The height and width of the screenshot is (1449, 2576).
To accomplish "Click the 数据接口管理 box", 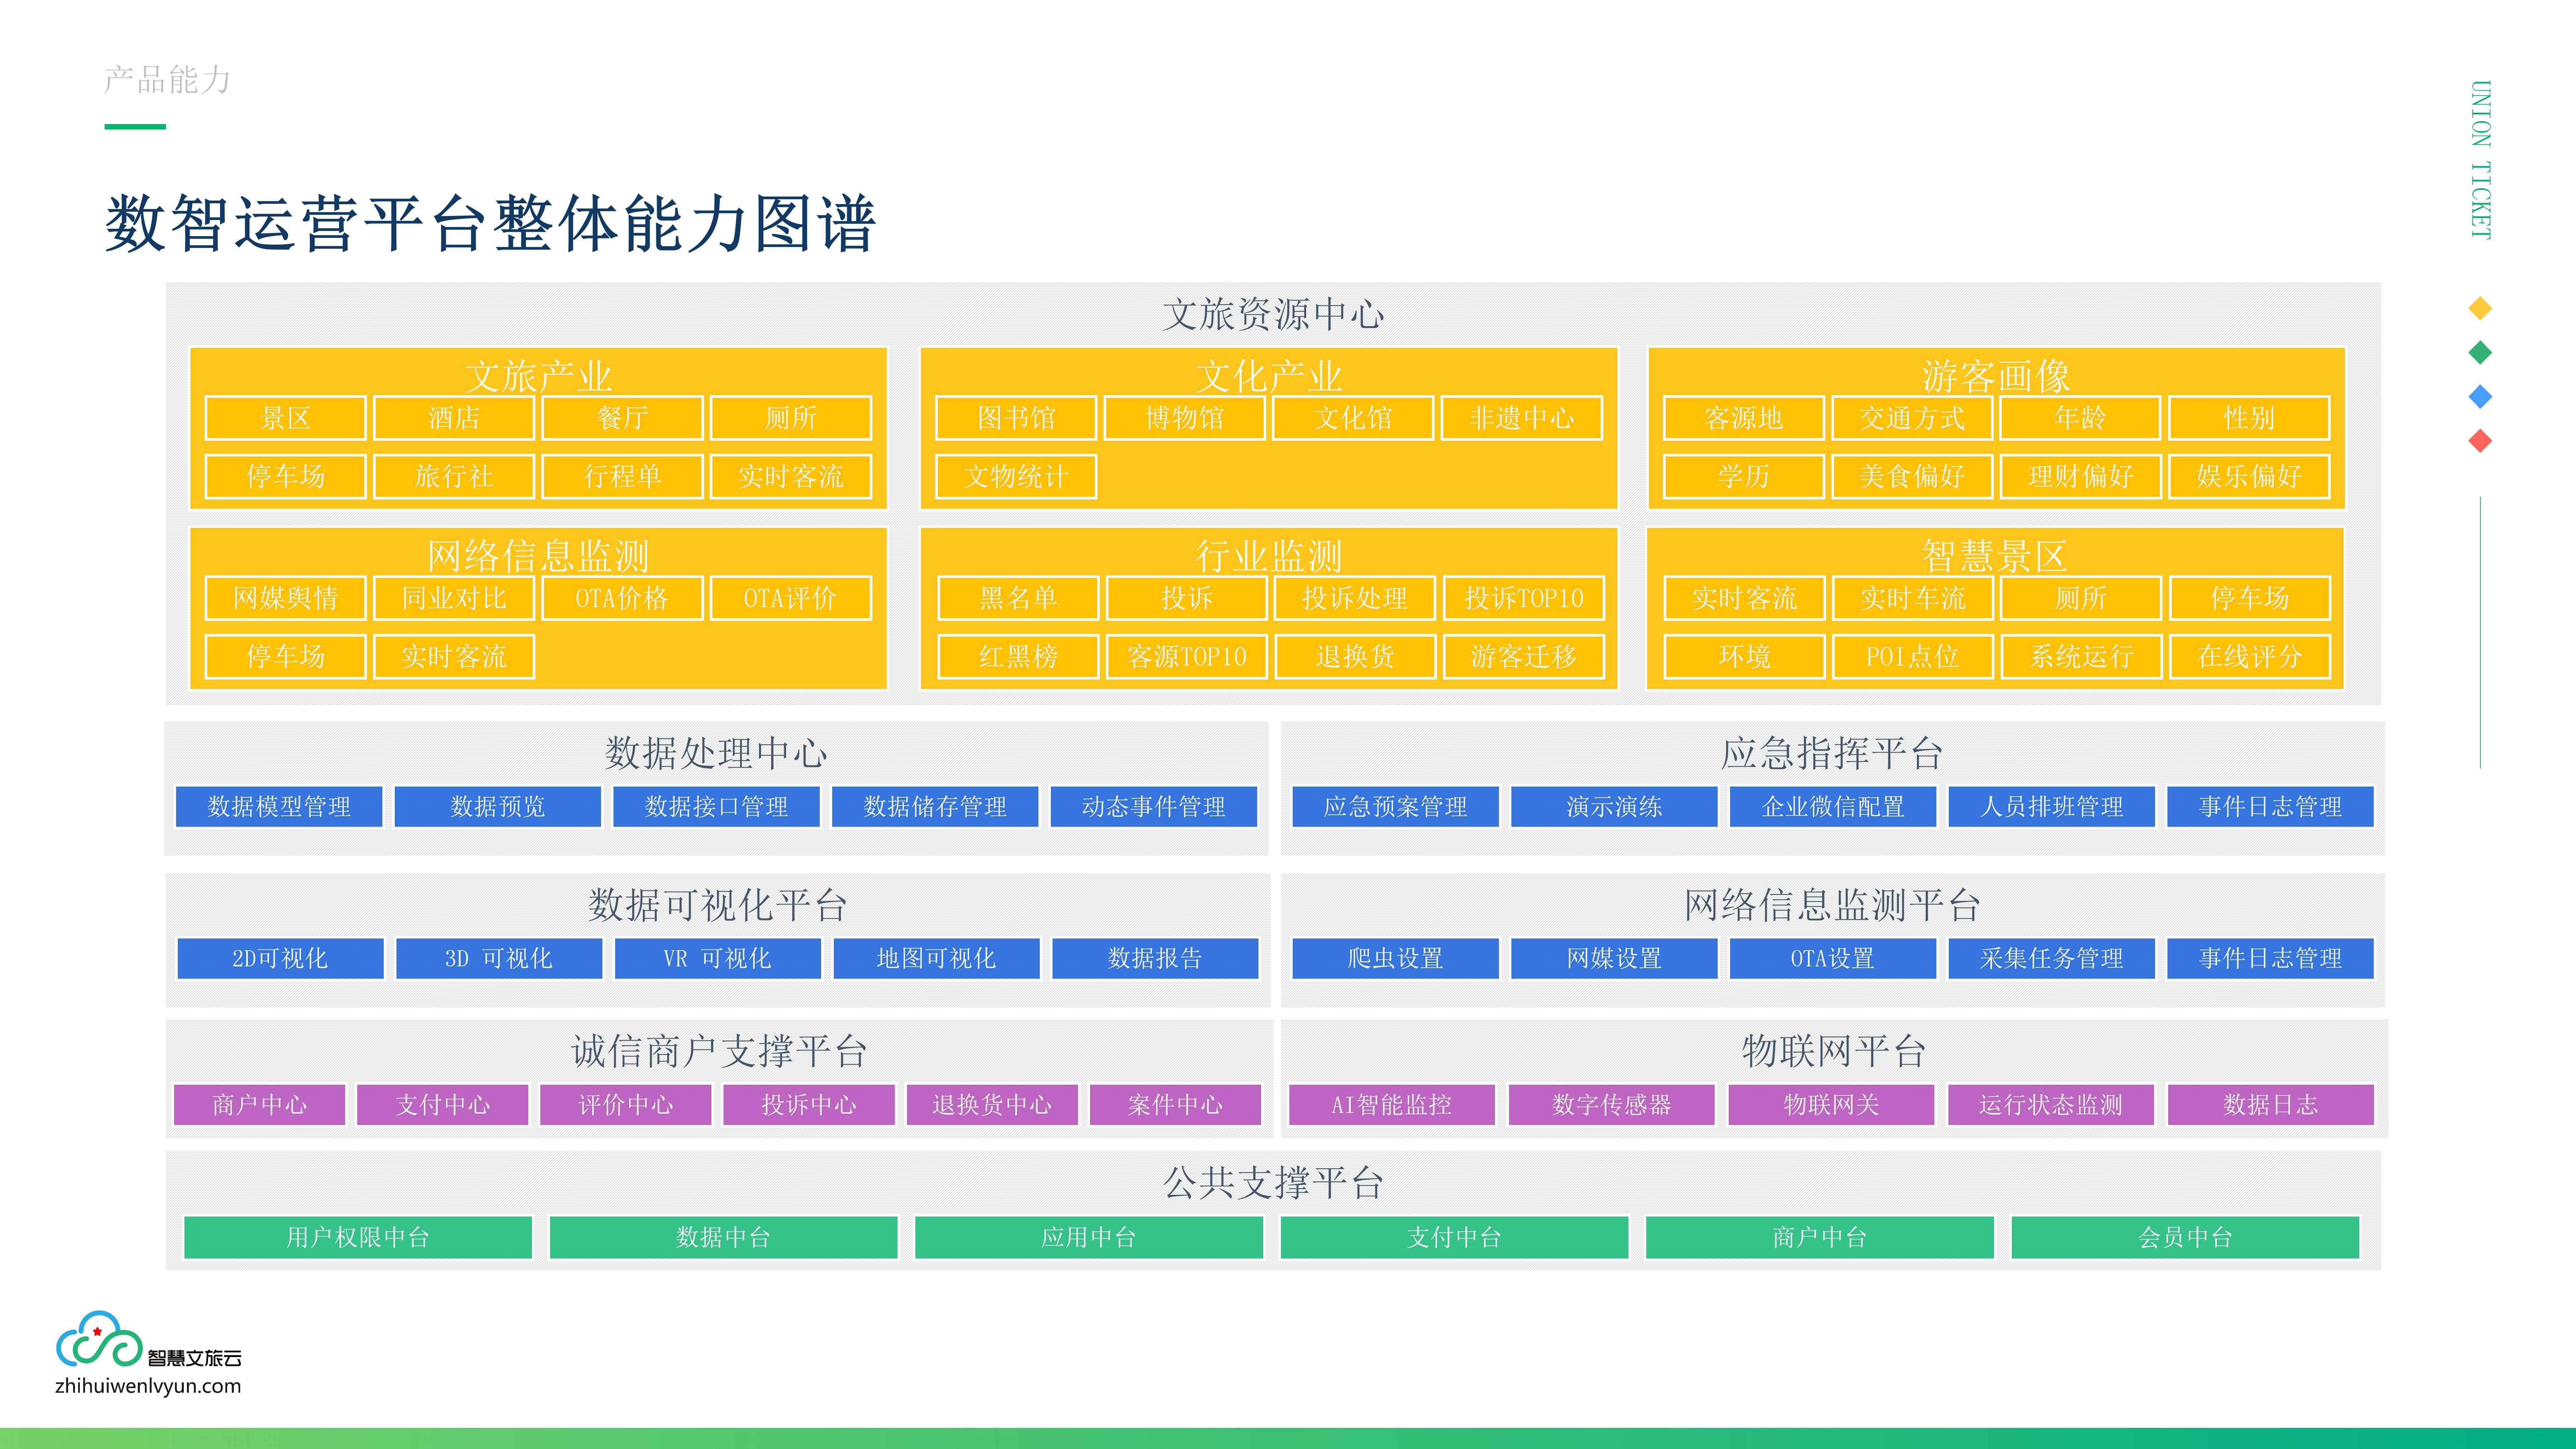I will (716, 807).
